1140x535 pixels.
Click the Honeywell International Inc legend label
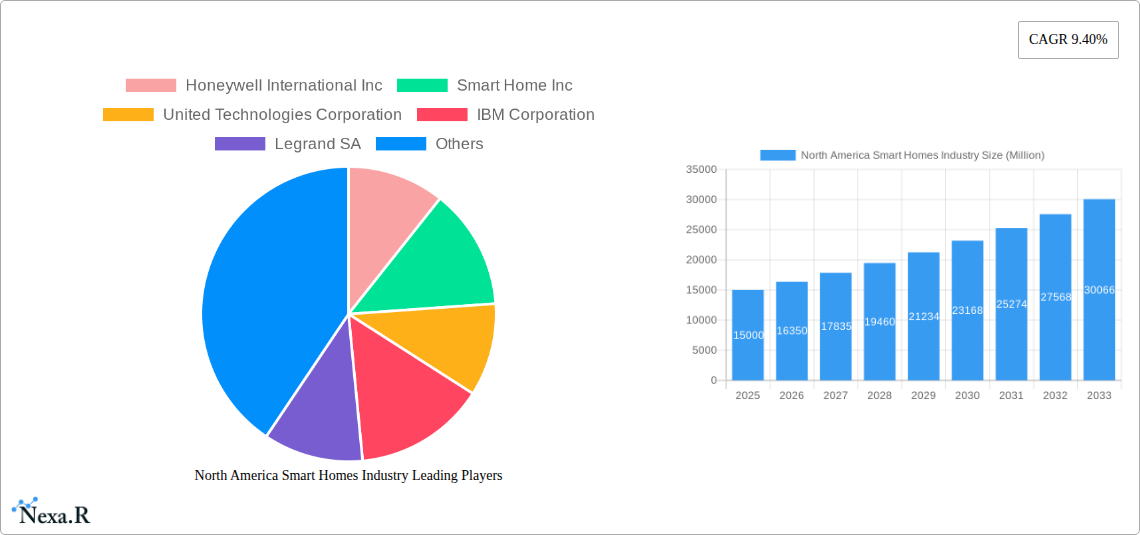click(284, 86)
